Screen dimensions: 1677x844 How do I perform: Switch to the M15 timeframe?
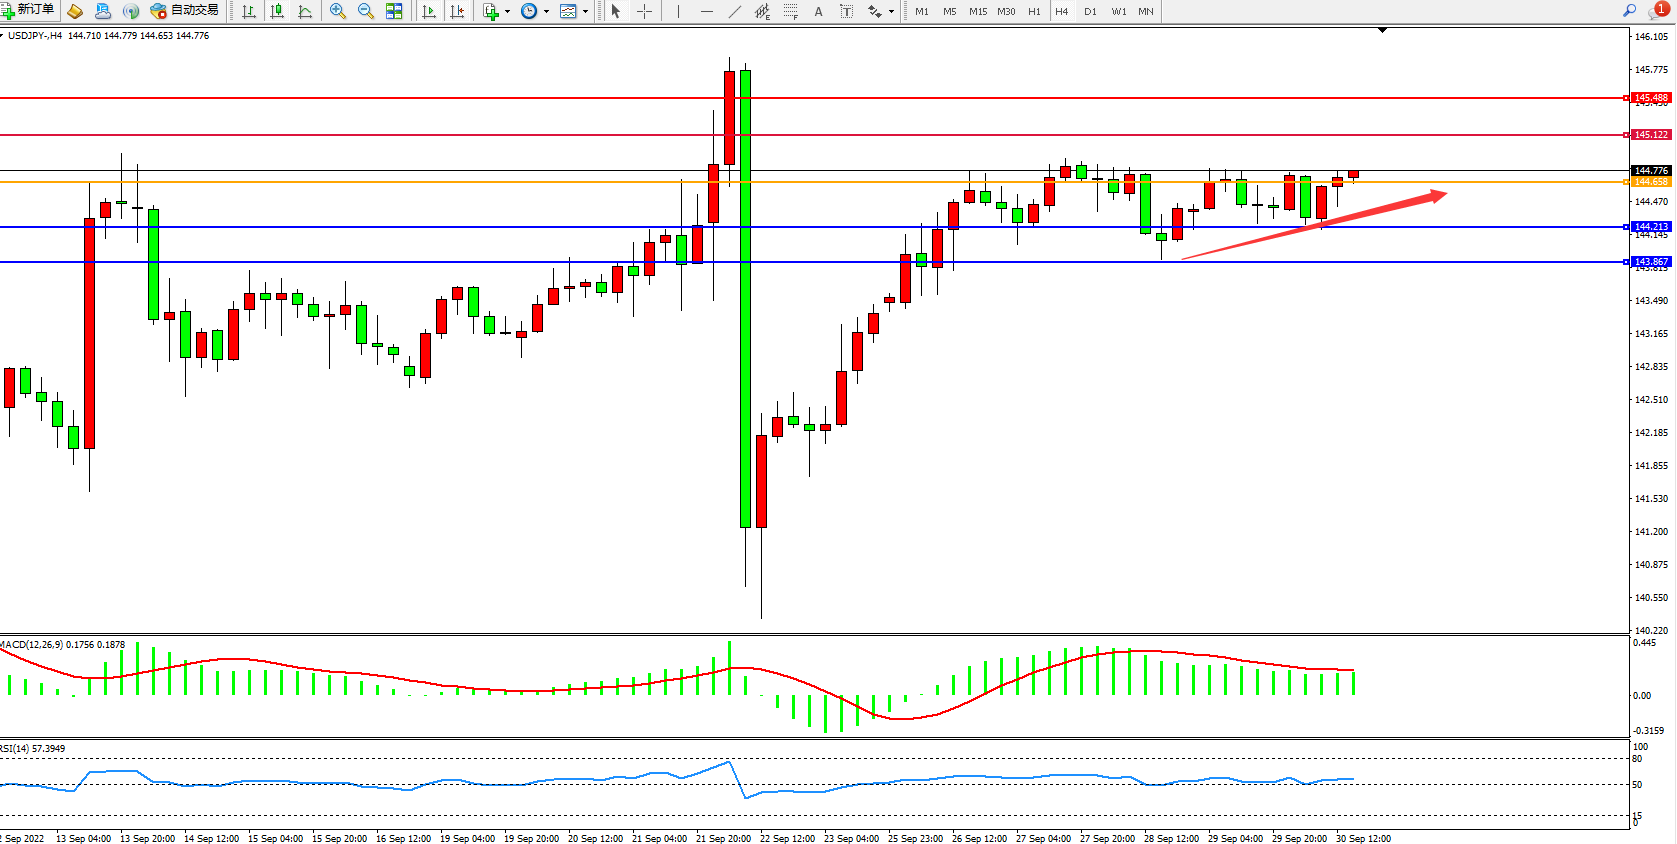[x=977, y=12]
